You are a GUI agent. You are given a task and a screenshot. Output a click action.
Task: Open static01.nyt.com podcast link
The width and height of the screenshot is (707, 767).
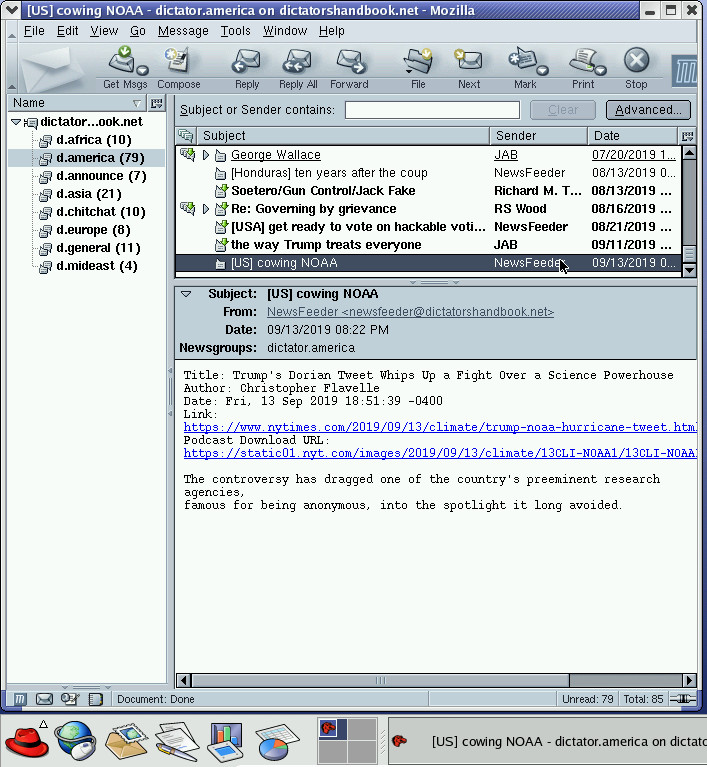(440, 453)
